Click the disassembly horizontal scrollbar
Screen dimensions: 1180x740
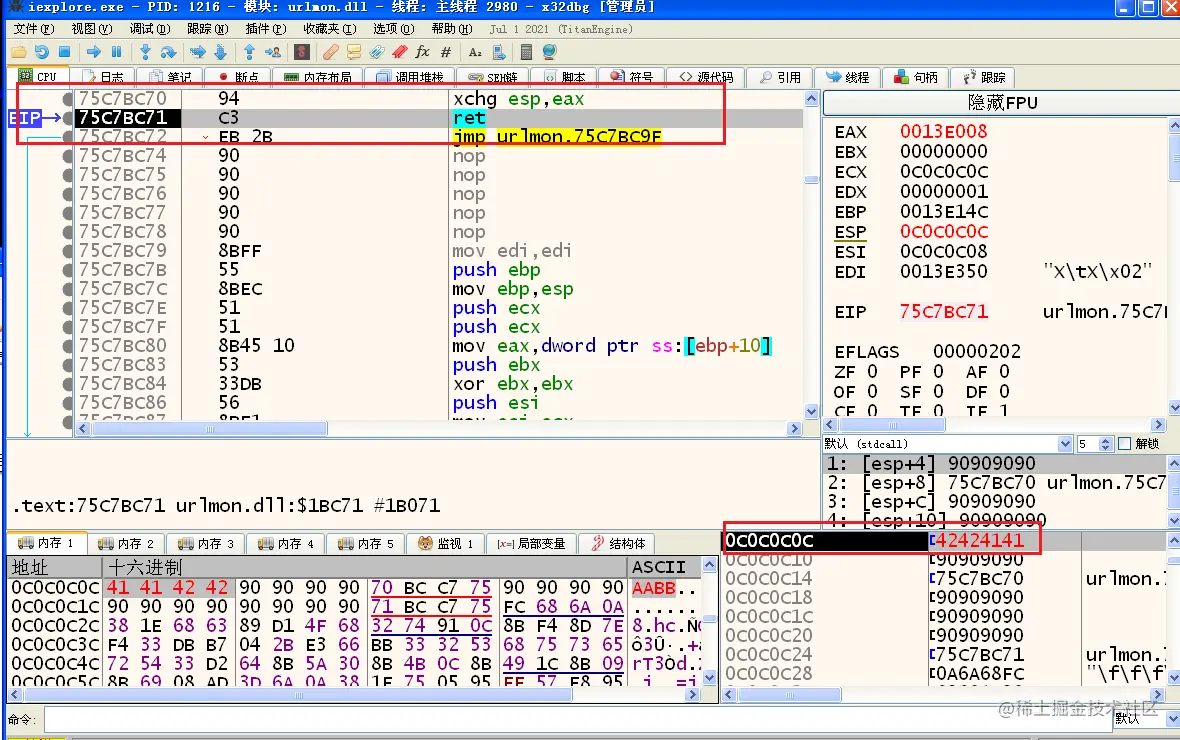click(437, 428)
